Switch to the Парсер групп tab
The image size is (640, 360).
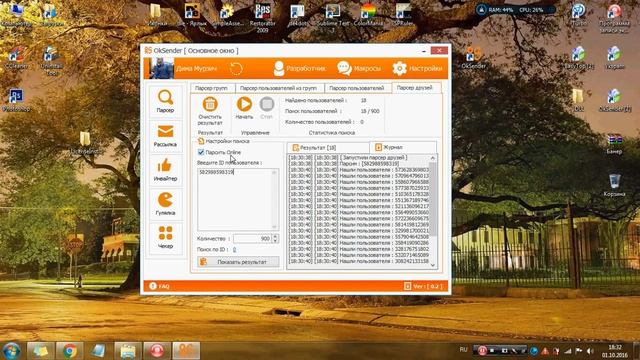[x=211, y=88]
